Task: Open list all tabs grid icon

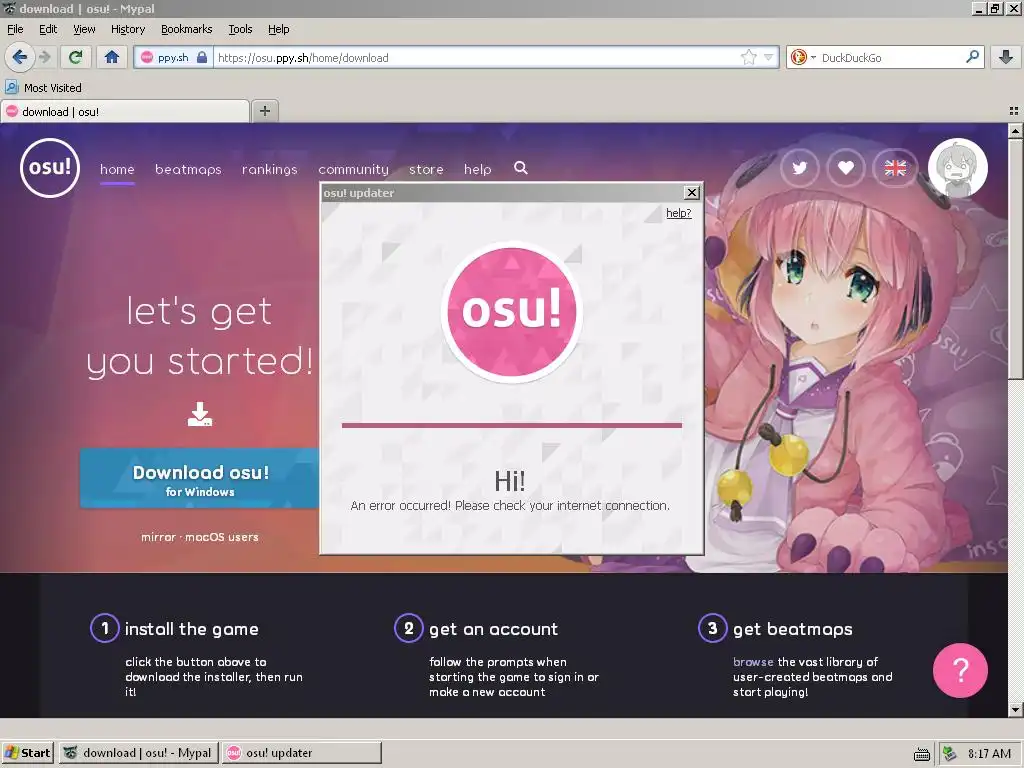Action: [1014, 111]
